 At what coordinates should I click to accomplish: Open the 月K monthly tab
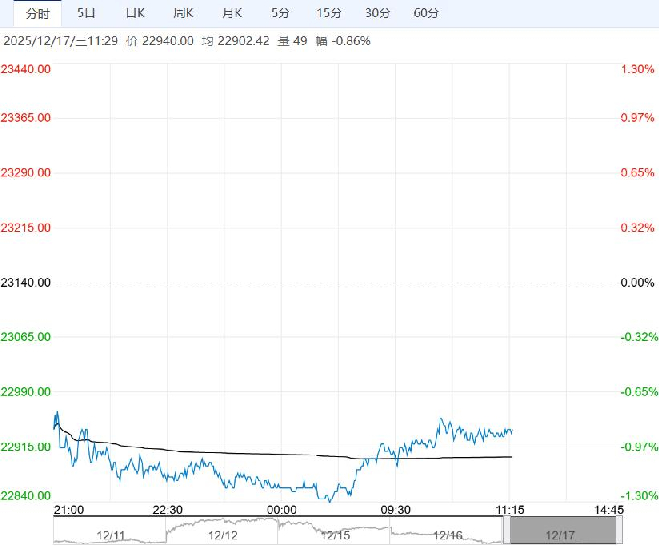[x=232, y=13]
